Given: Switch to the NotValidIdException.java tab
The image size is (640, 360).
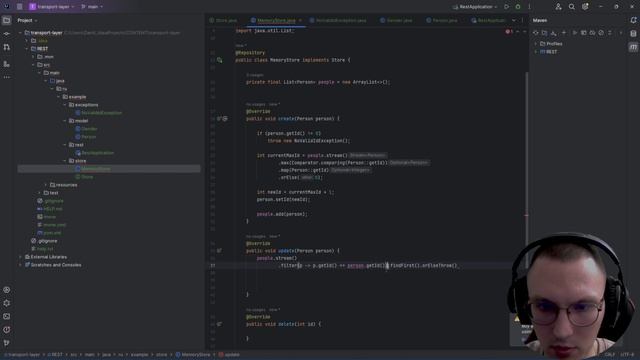Looking at the screenshot, I should (338, 20).
